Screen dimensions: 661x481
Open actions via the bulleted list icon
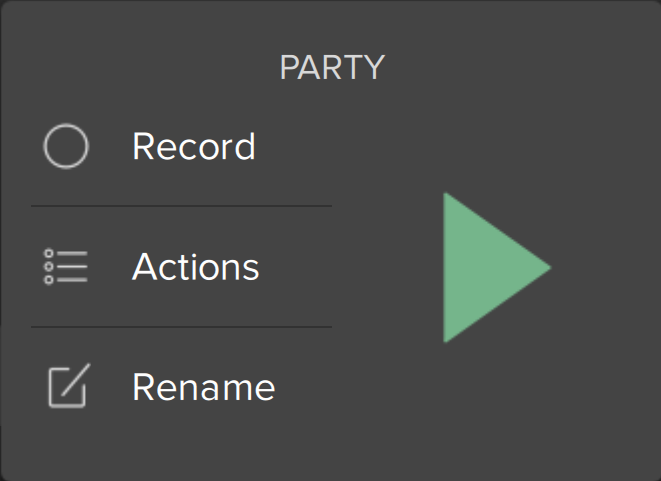[66, 267]
